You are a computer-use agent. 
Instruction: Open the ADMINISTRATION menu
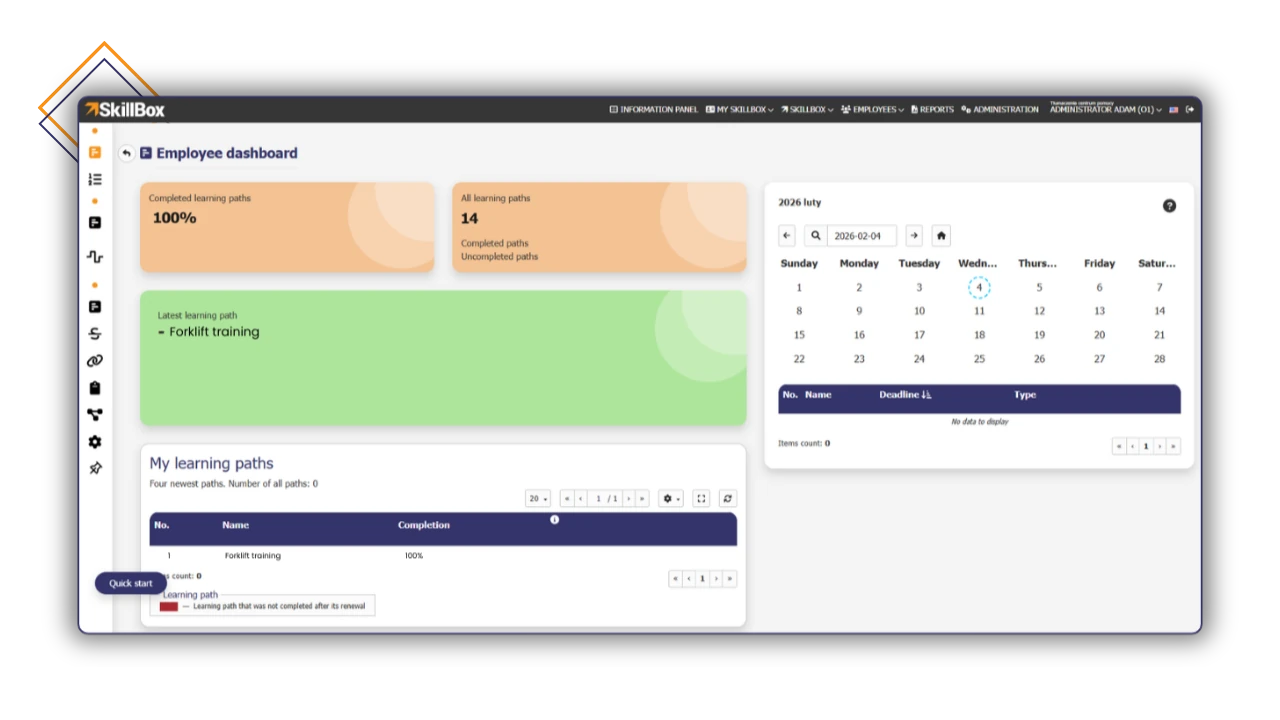999,109
